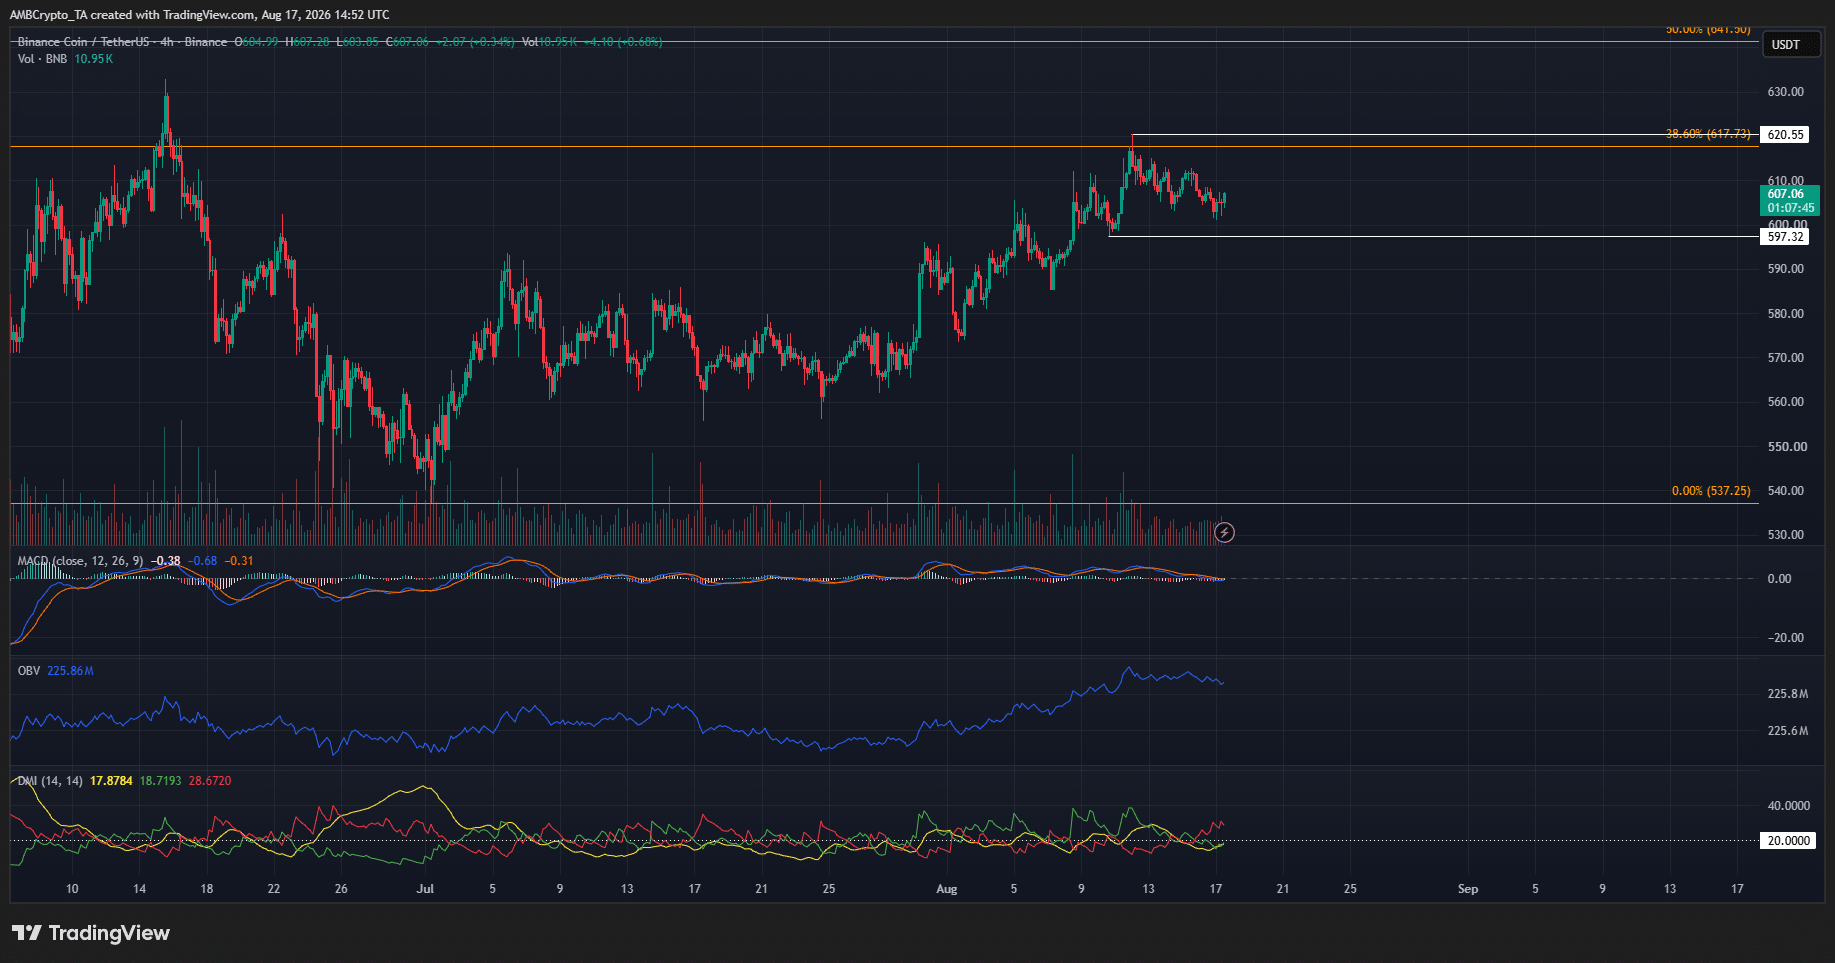Select the MACD (close, 12, 26, 9) legend
1835x963 pixels.
pos(80,561)
